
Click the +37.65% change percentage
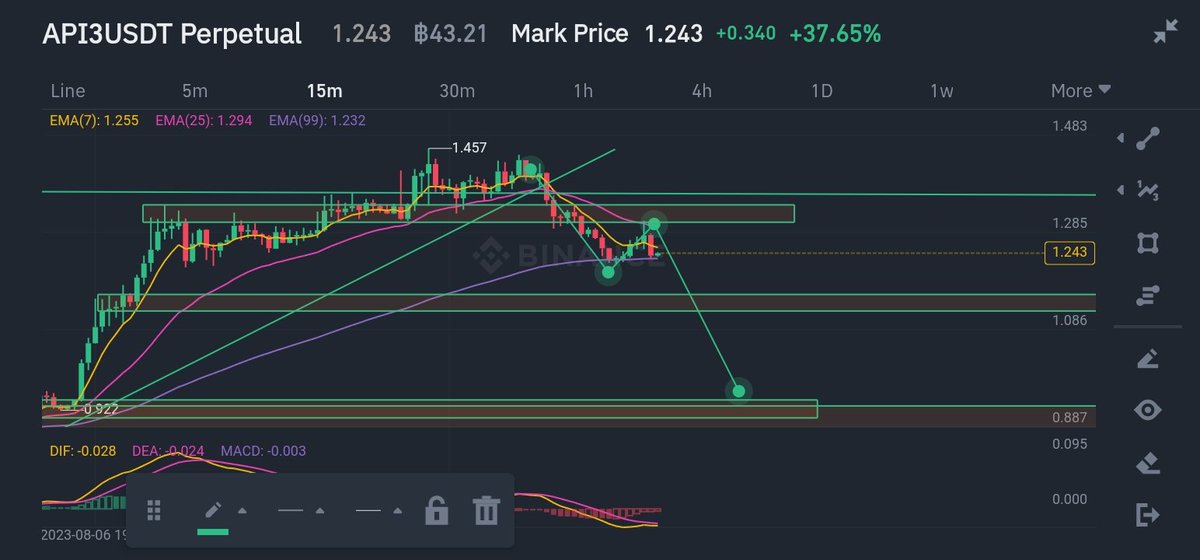pyautogui.click(x=835, y=34)
